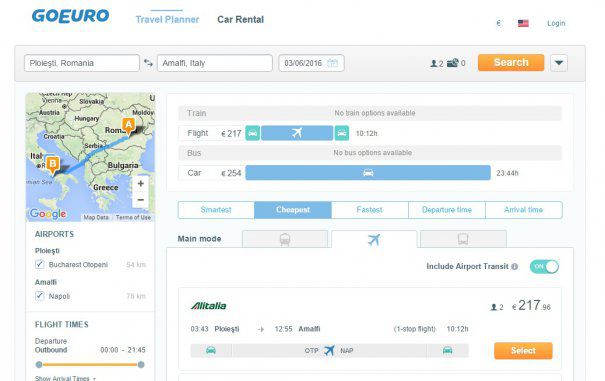Select the Alitalia flight

pyautogui.click(x=523, y=351)
